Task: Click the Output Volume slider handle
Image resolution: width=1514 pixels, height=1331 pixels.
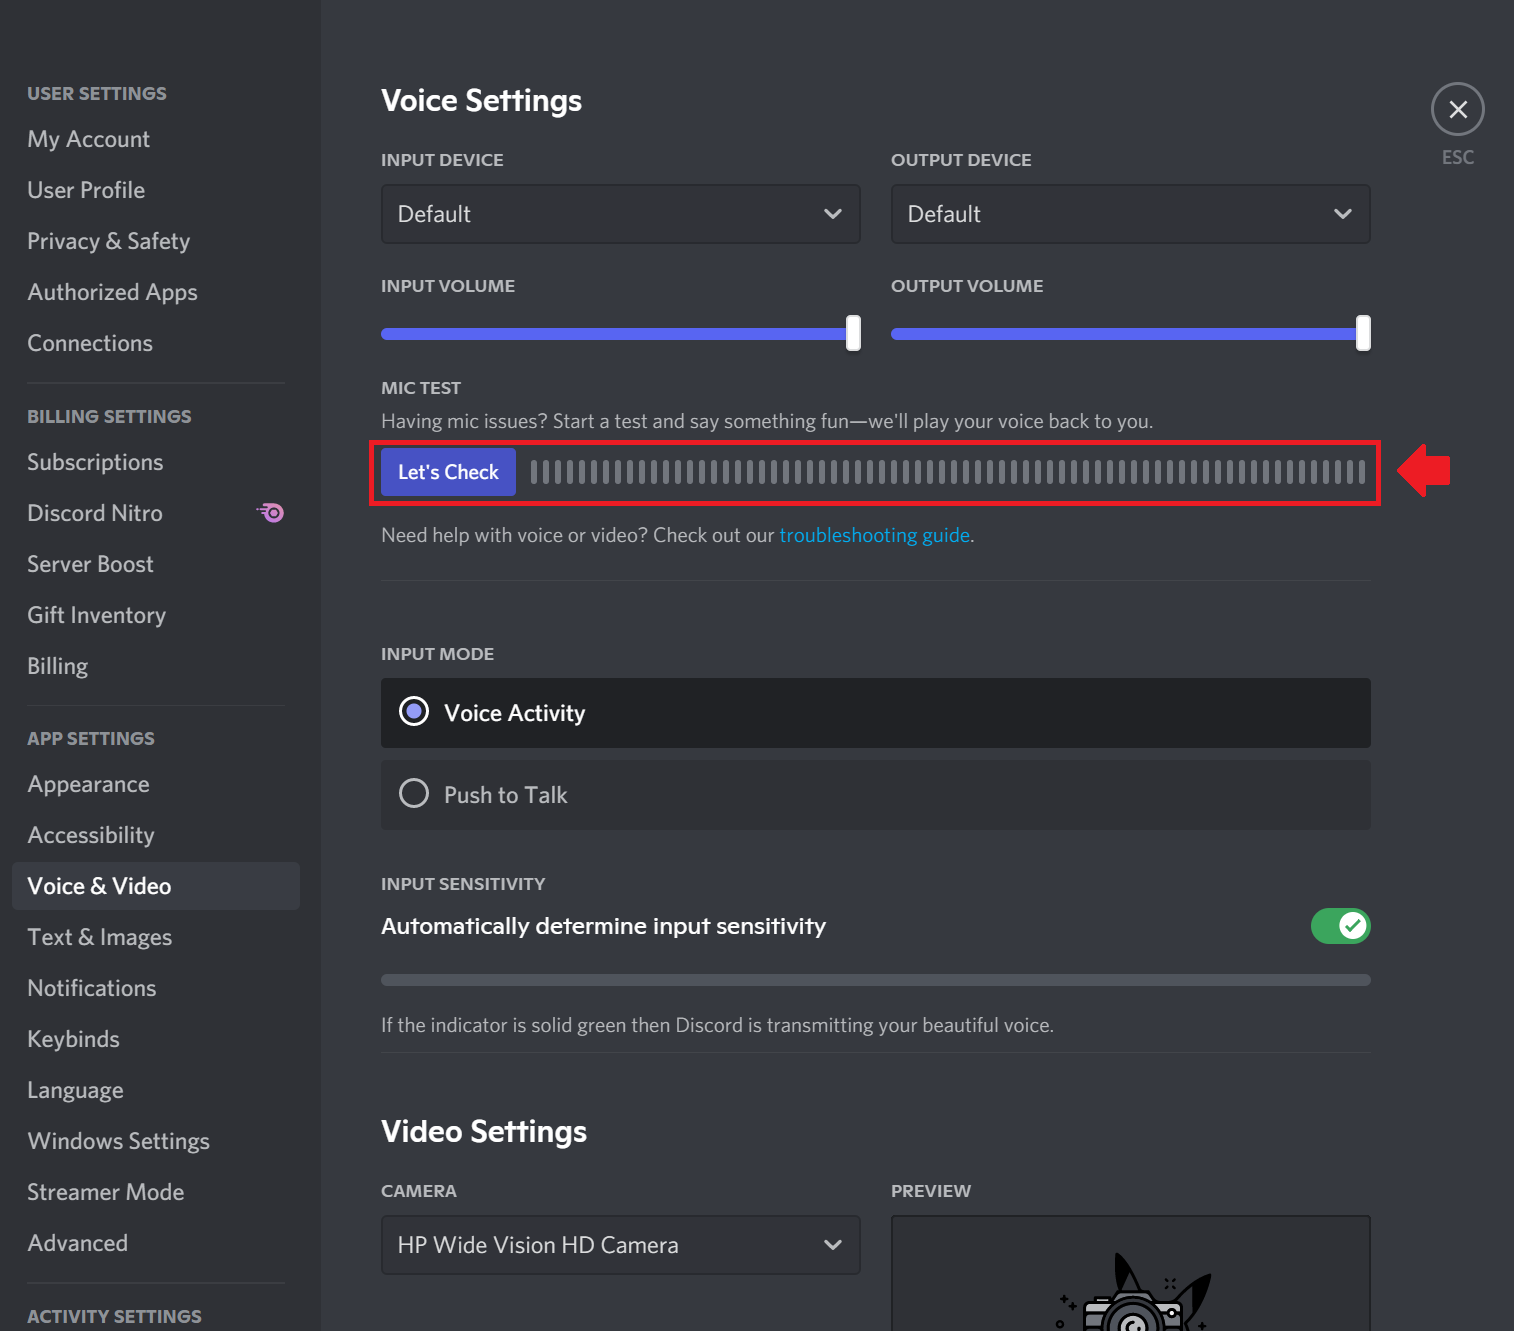Action: pos(1363,333)
